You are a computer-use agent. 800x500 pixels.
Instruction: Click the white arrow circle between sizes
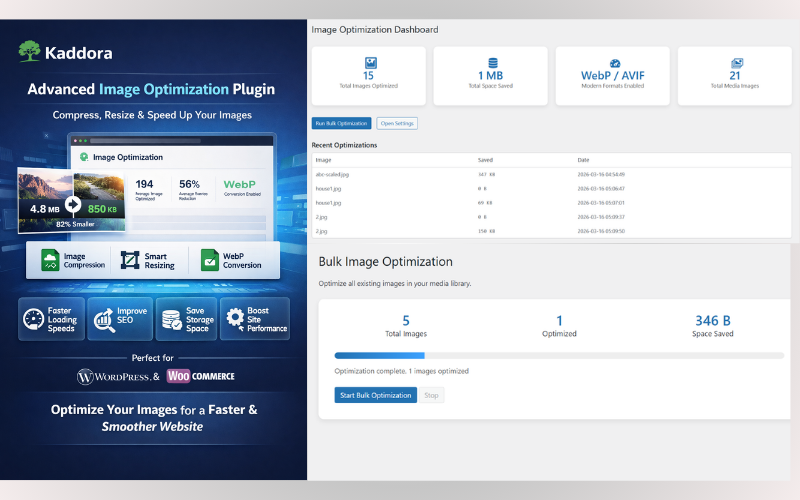point(73,205)
